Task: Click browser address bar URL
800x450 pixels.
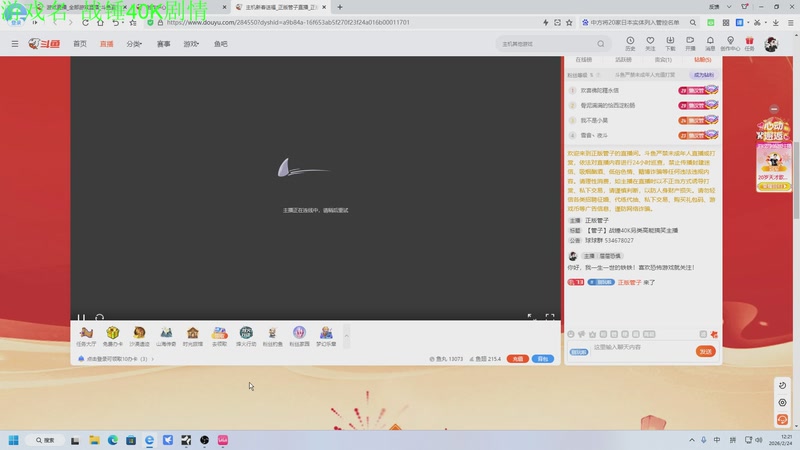Action: [x=288, y=22]
